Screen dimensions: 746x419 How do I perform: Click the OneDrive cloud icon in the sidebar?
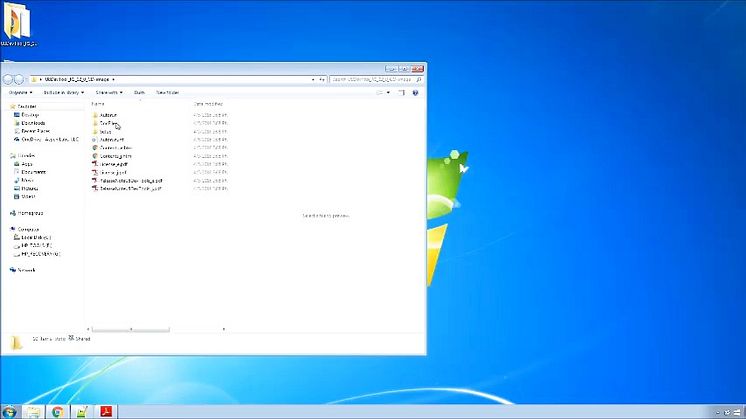pyautogui.click(x=17, y=139)
